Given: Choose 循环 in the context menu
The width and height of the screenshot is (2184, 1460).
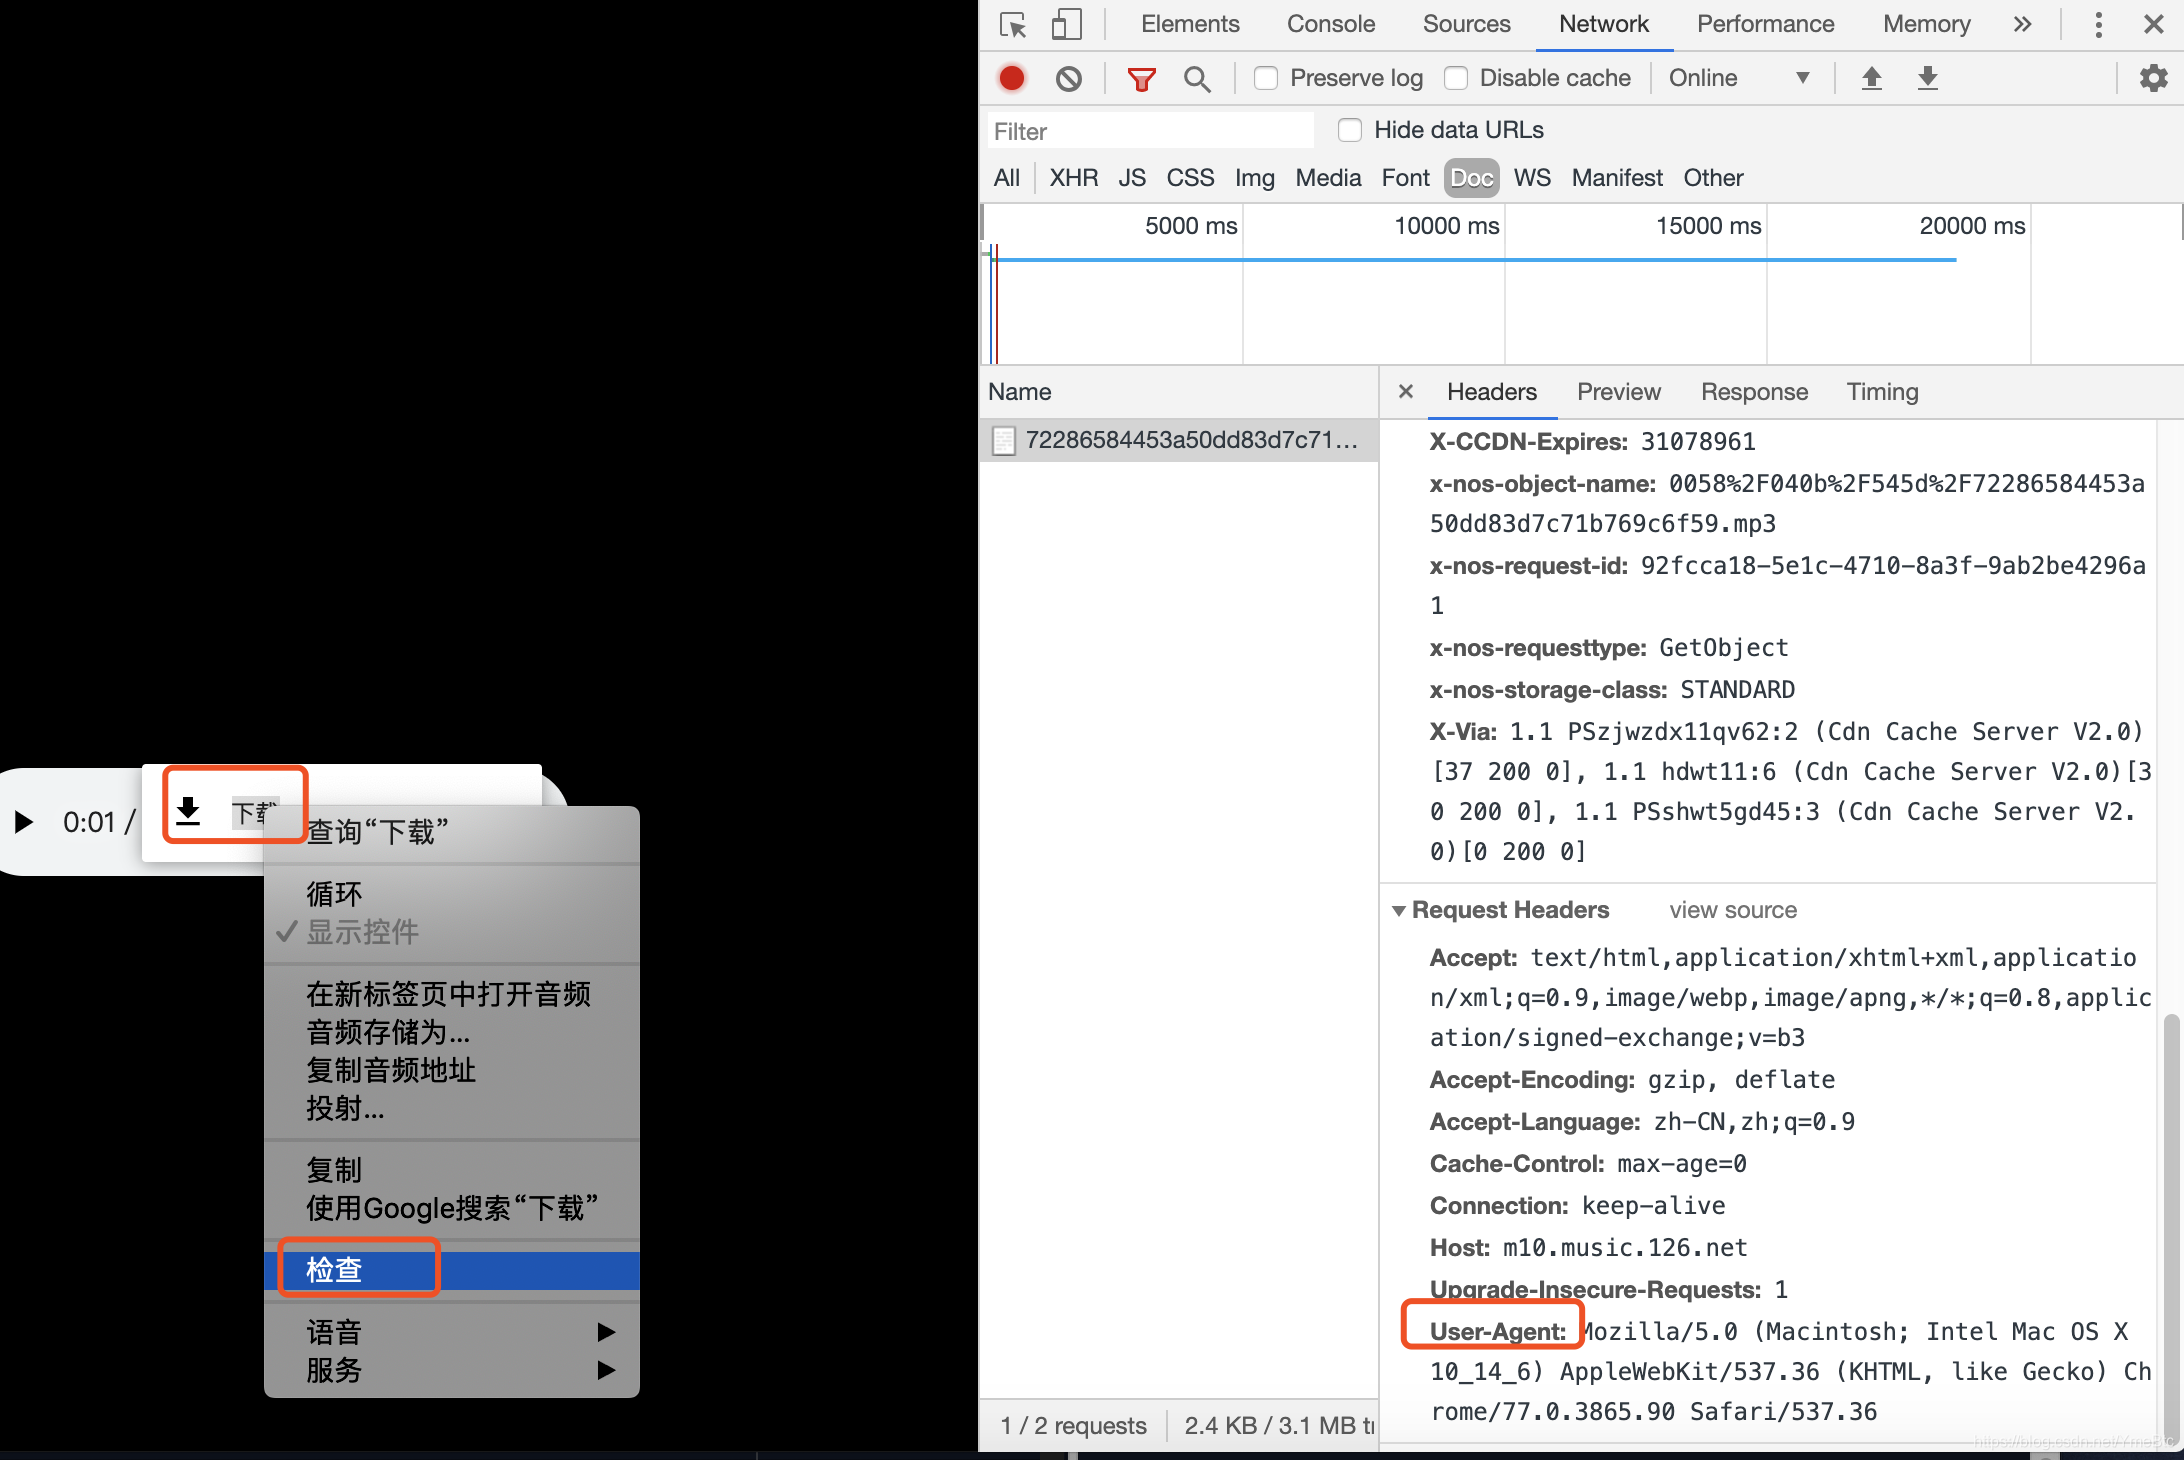Looking at the screenshot, I should 452,893.
